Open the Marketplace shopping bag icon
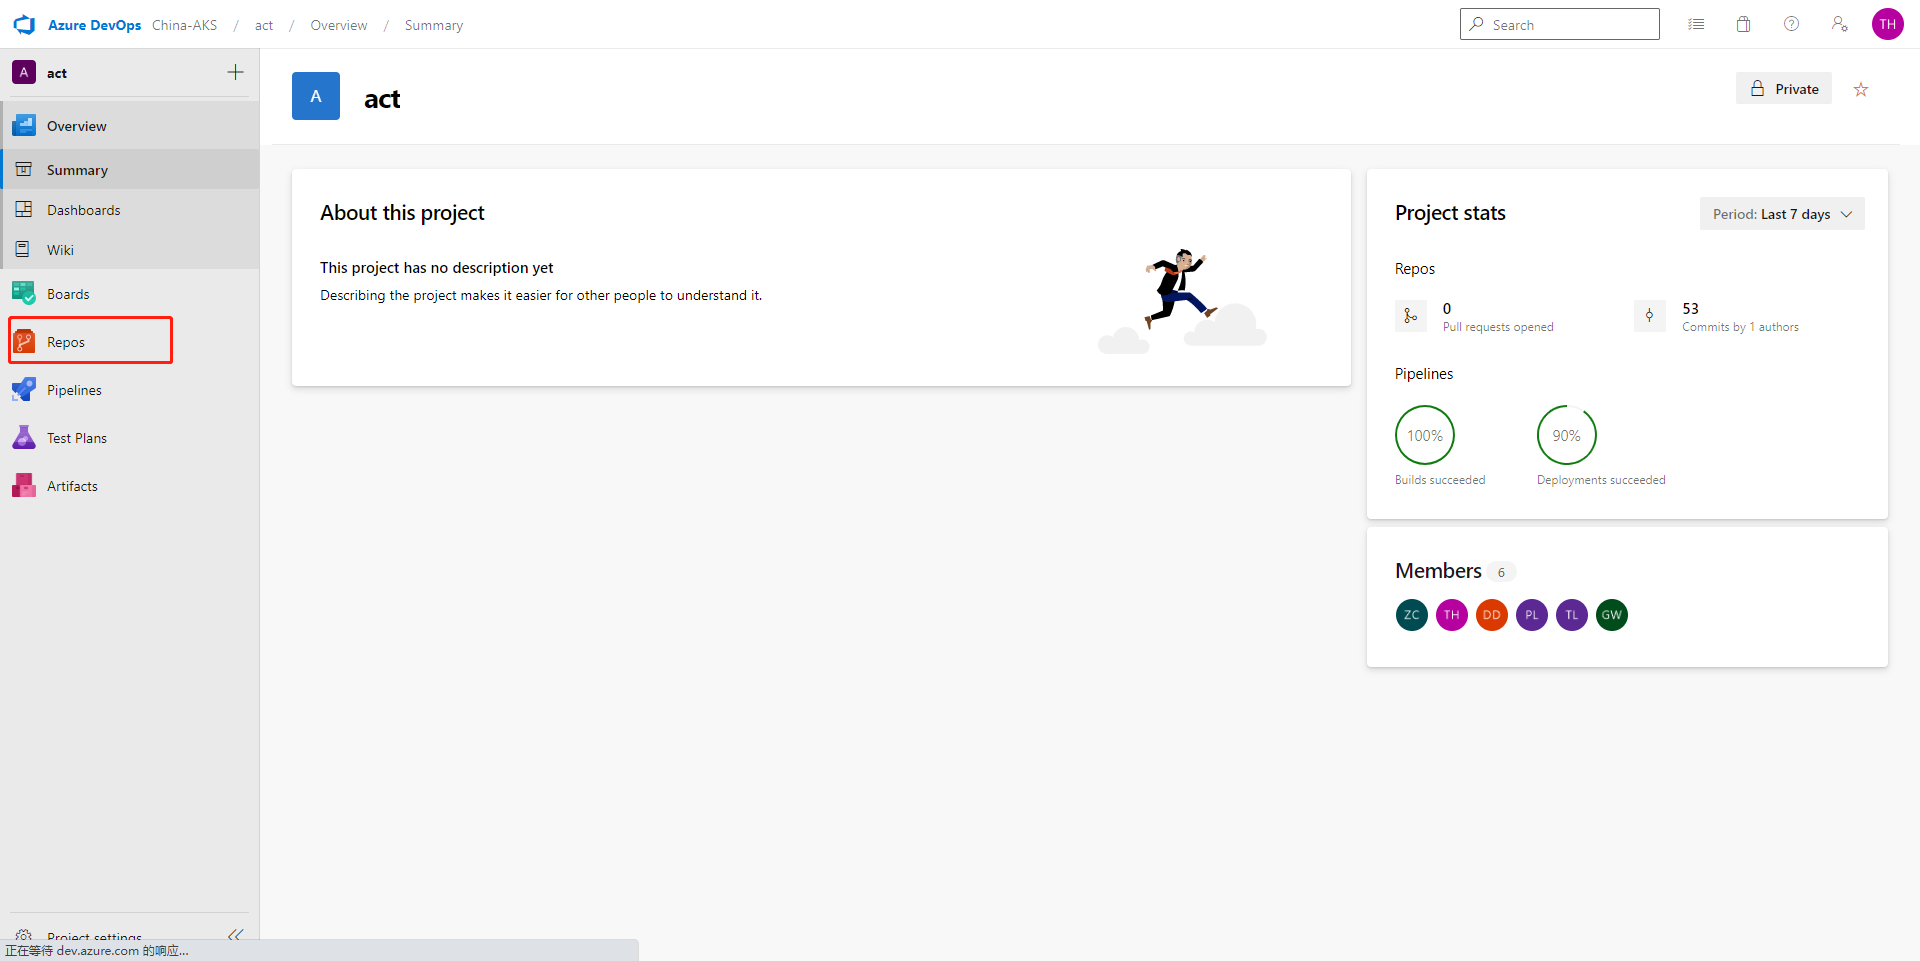 [1744, 24]
